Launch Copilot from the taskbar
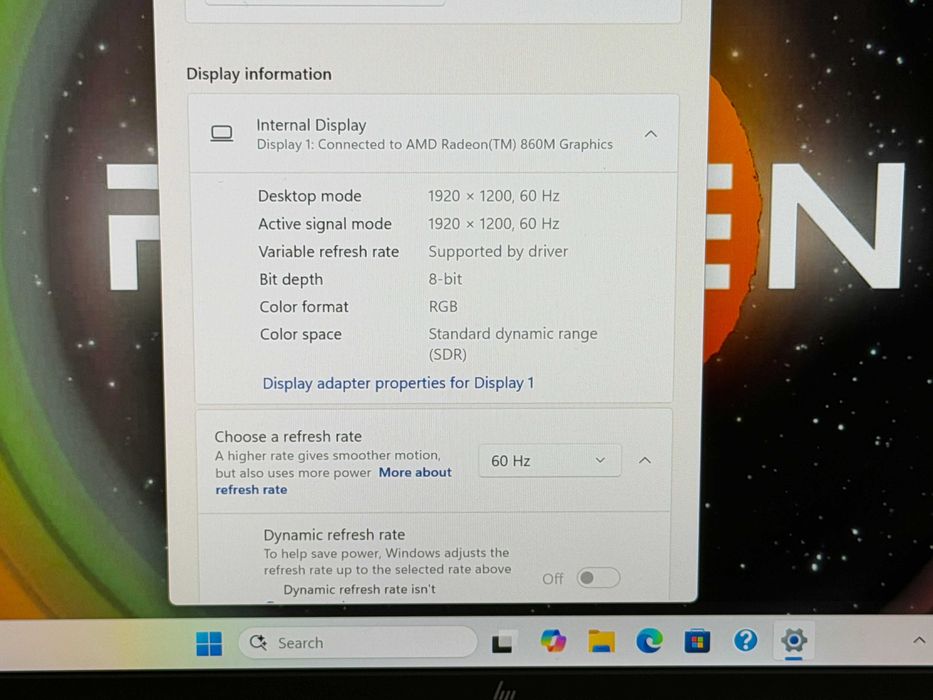The height and width of the screenshot is (700, 933). point(553,641)
